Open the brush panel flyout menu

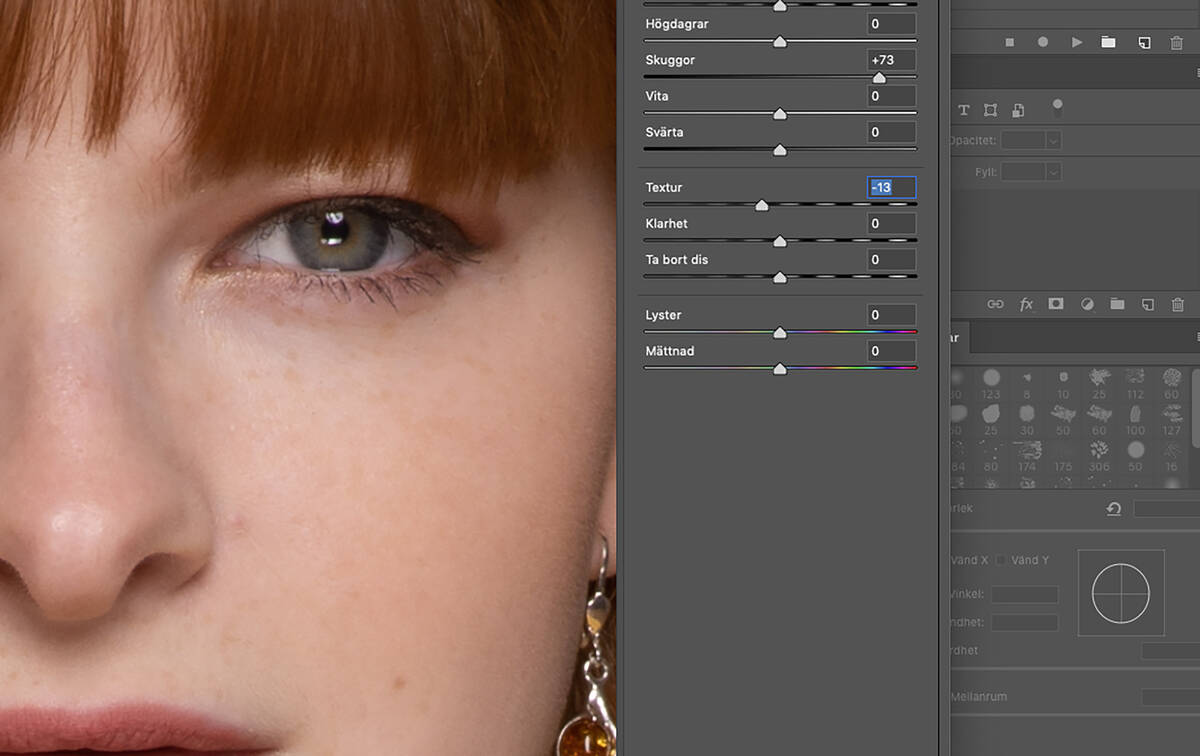[1197, 338]
